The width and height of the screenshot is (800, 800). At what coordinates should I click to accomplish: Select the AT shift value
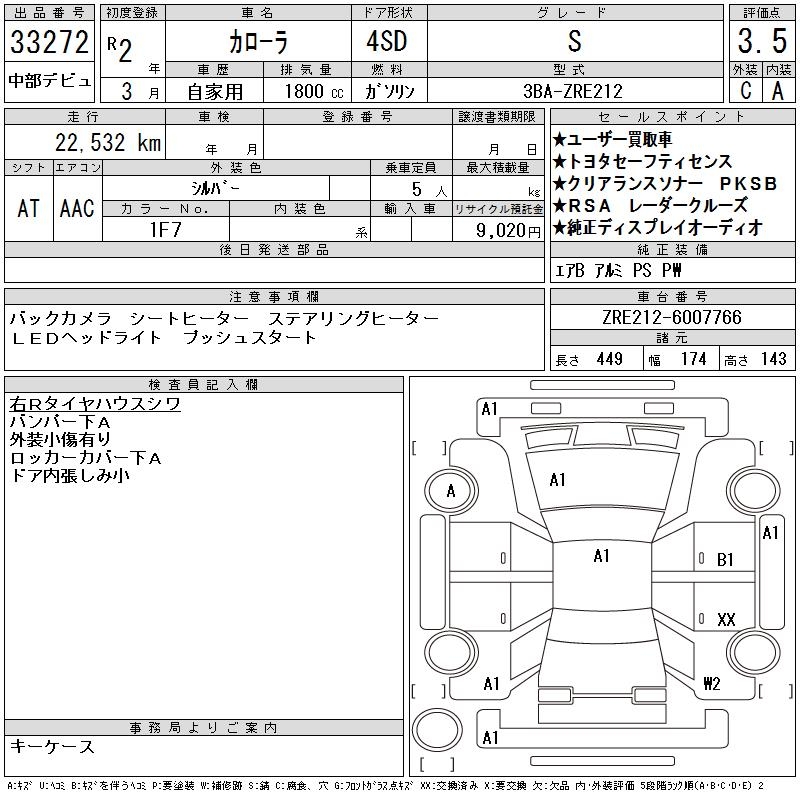pyautogui.click(x=29, y=208)
